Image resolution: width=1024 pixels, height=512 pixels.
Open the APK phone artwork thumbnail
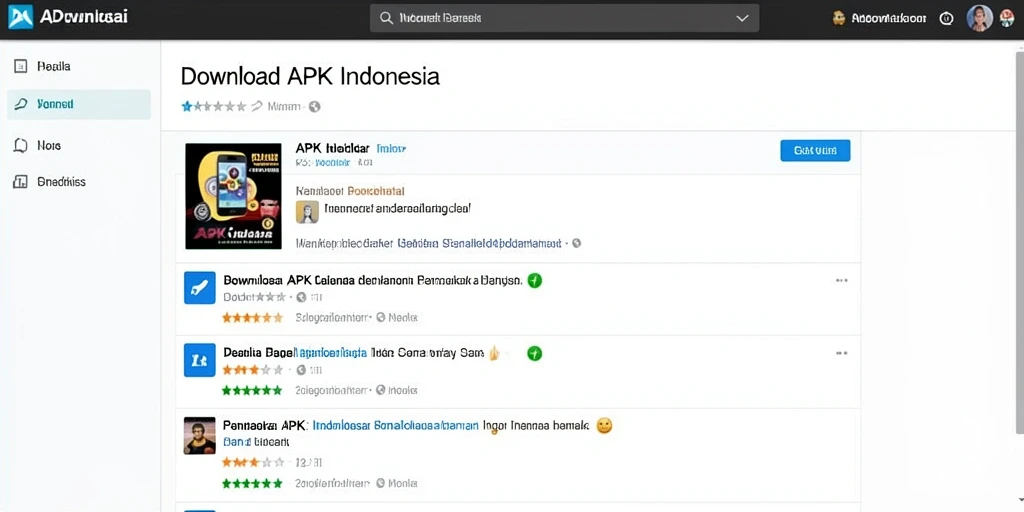click(233, 196)
